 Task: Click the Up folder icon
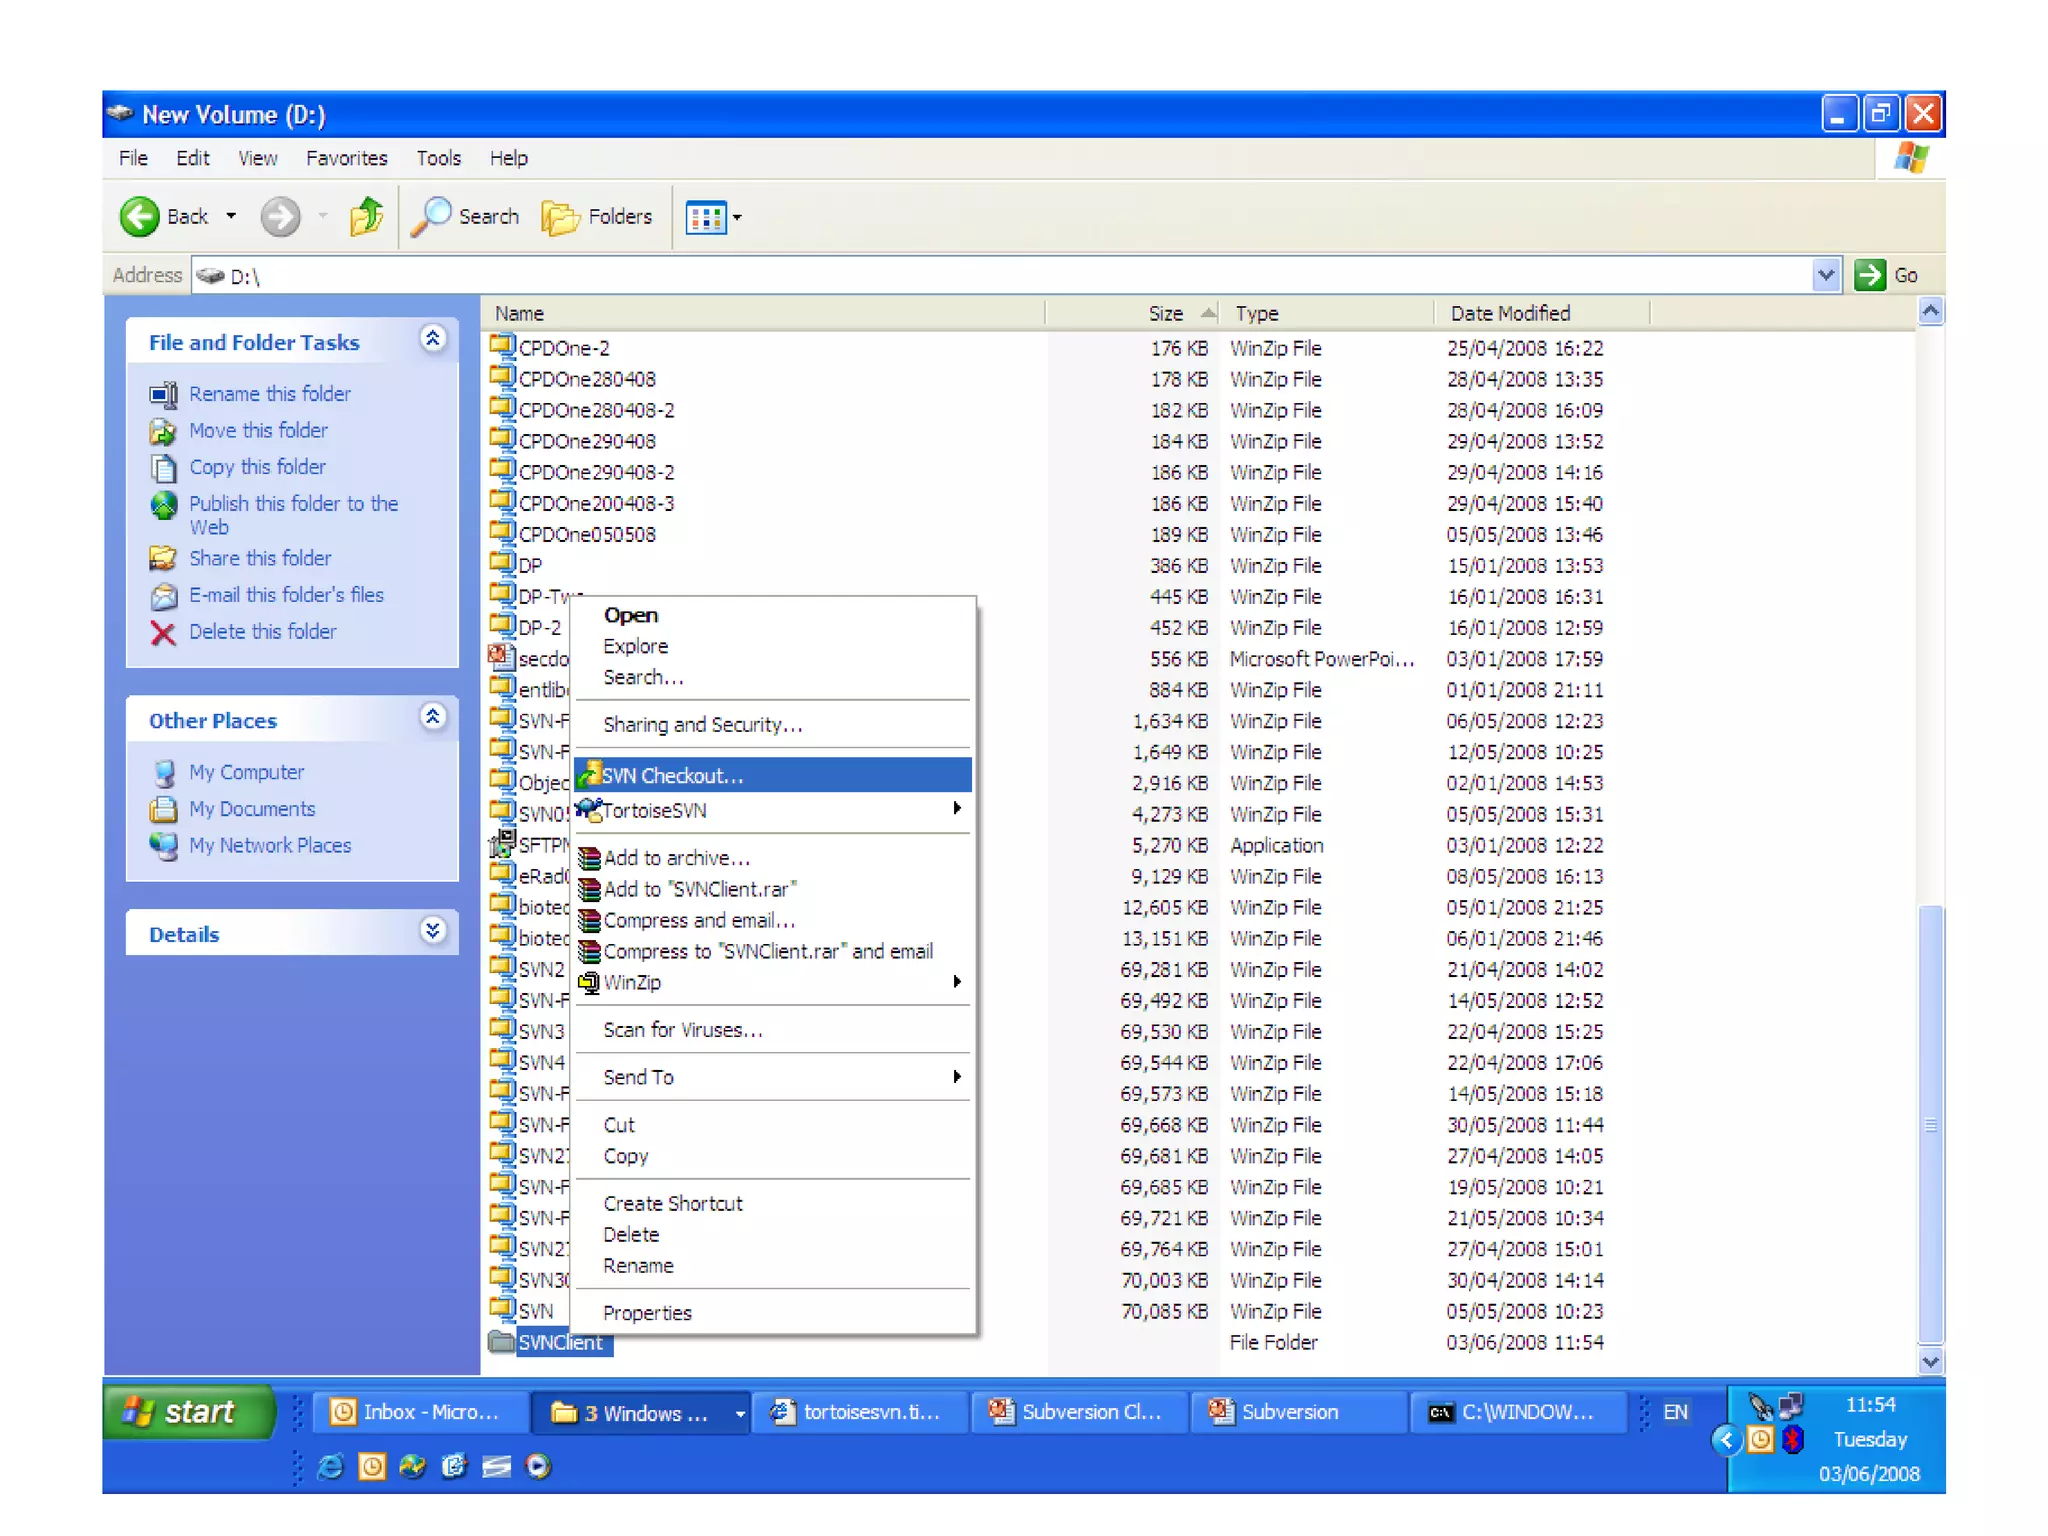[366, 216]
